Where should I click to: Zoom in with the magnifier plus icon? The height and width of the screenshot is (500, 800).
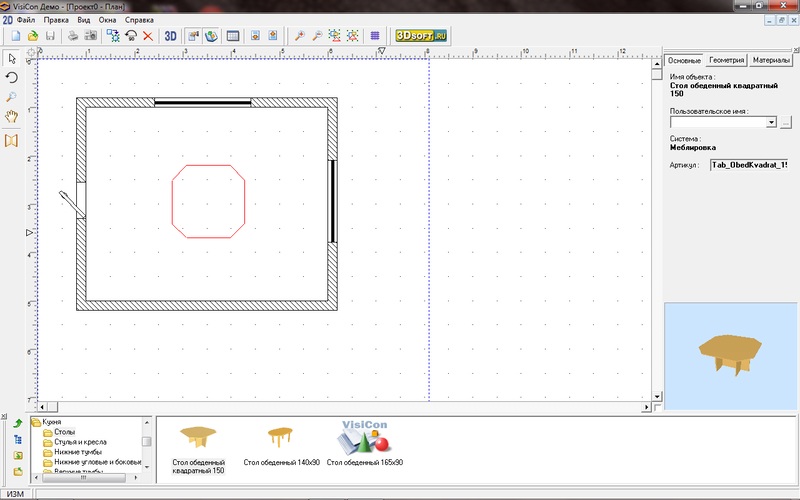coord(300,36)
